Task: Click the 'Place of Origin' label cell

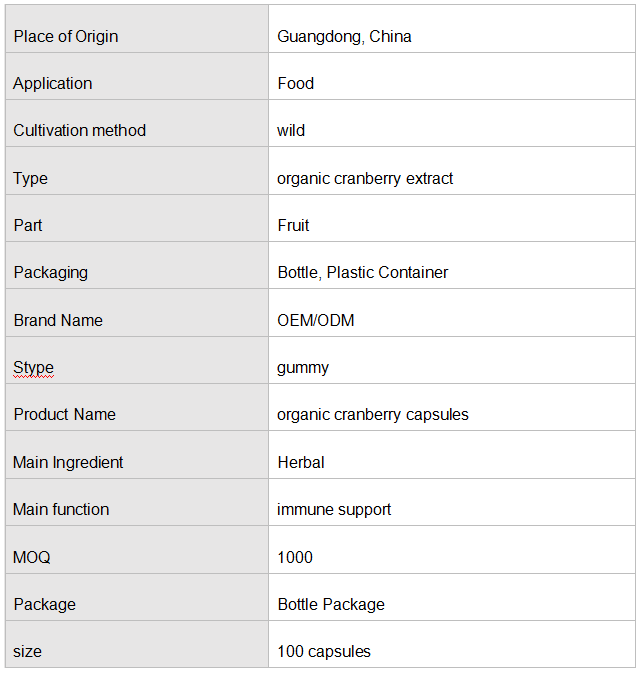Action: pos(137,29)
